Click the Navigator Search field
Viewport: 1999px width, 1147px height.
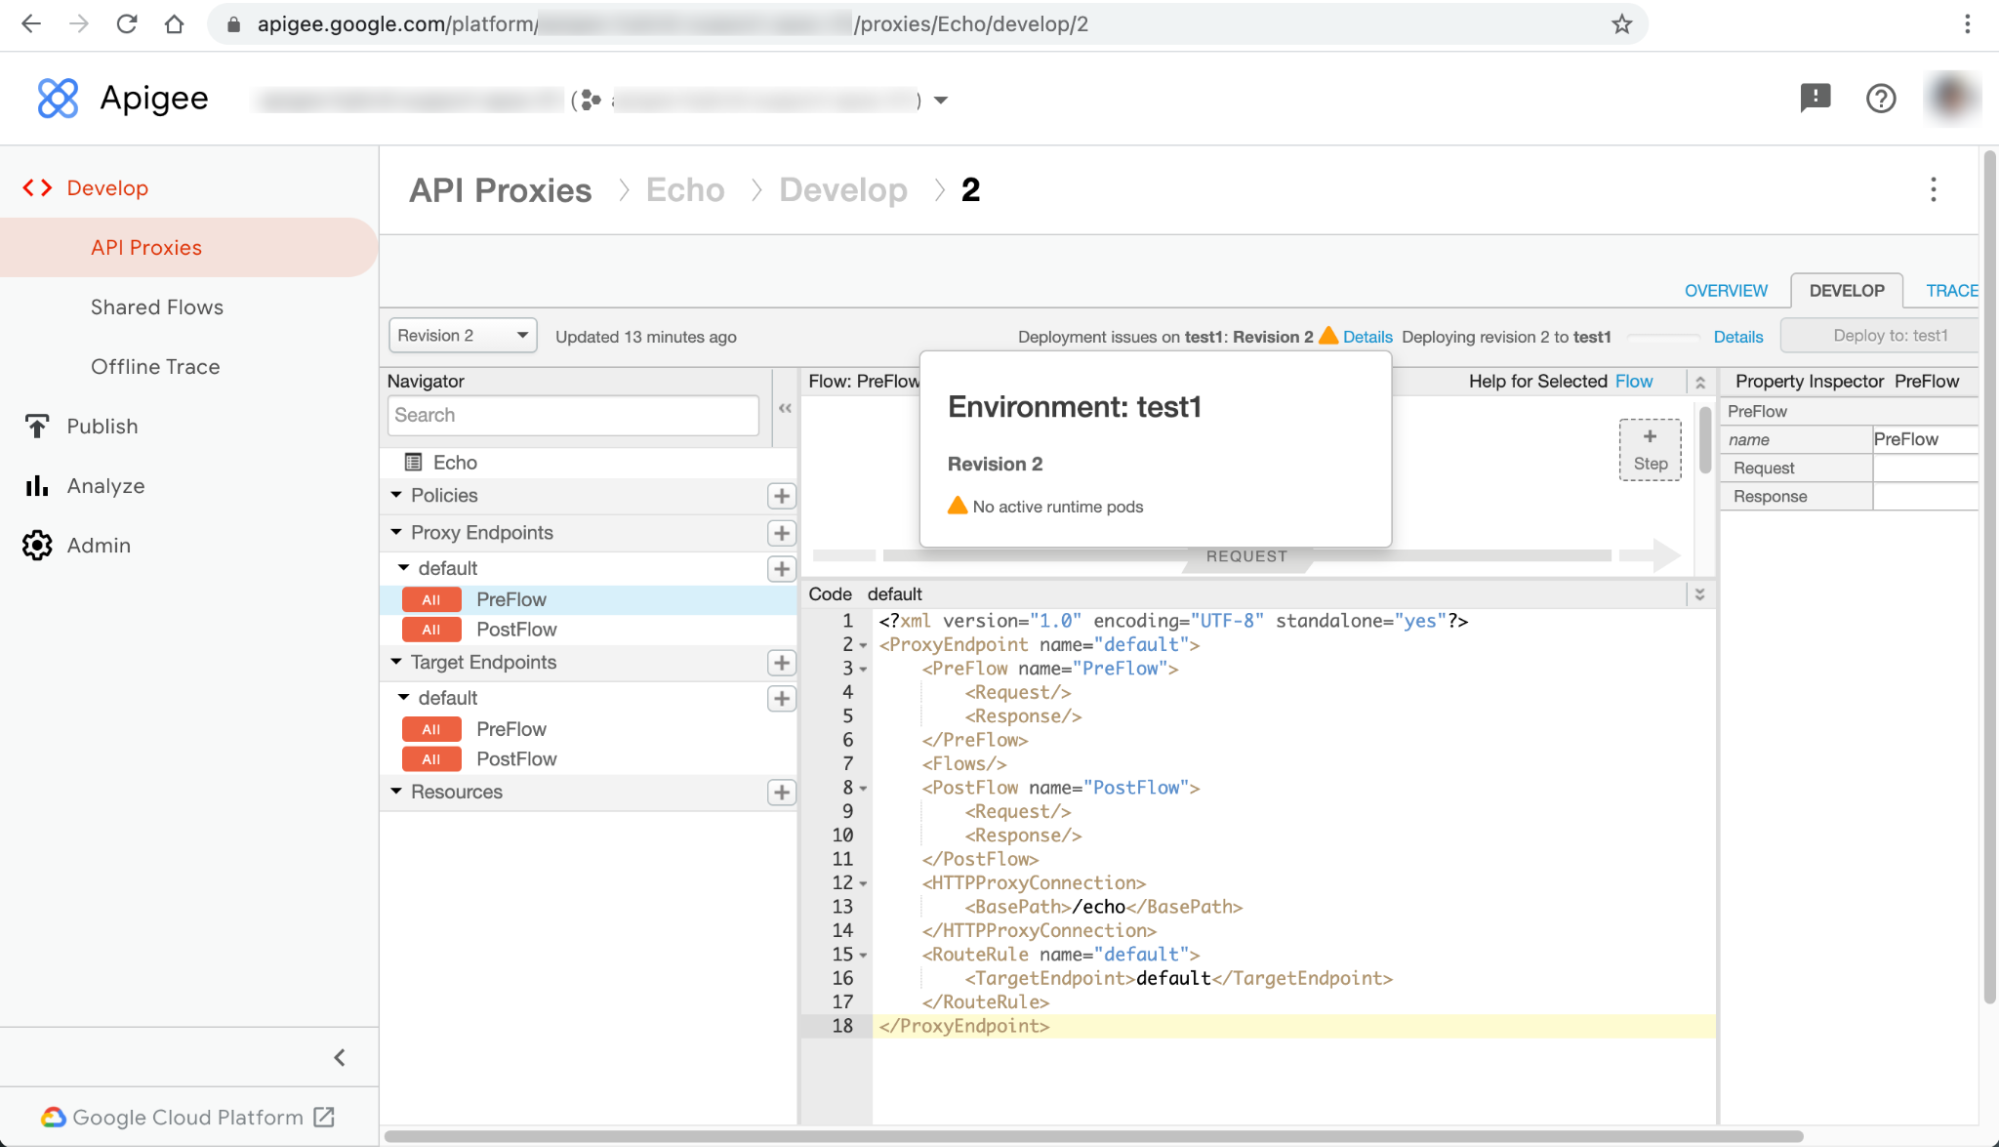572,415
